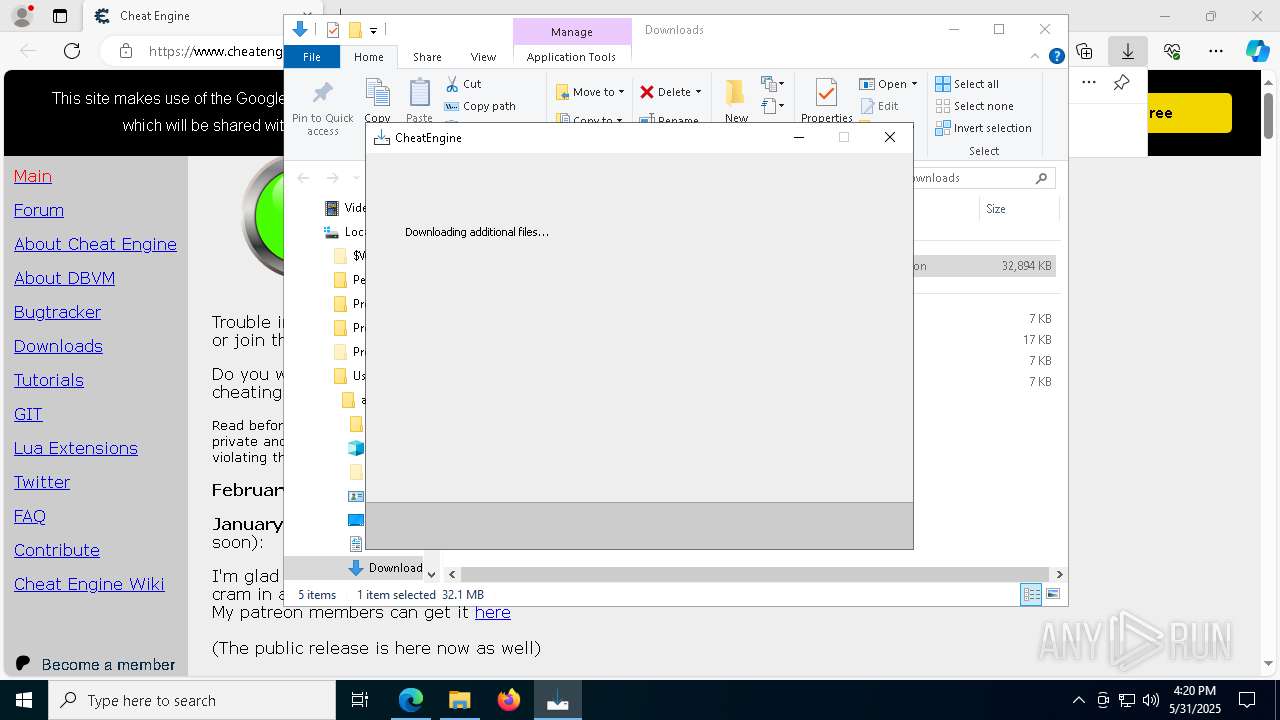Open Edge settings and more ellipsis
Viewport: 1280px width, 720px height.
click(x=1215, y=50)
